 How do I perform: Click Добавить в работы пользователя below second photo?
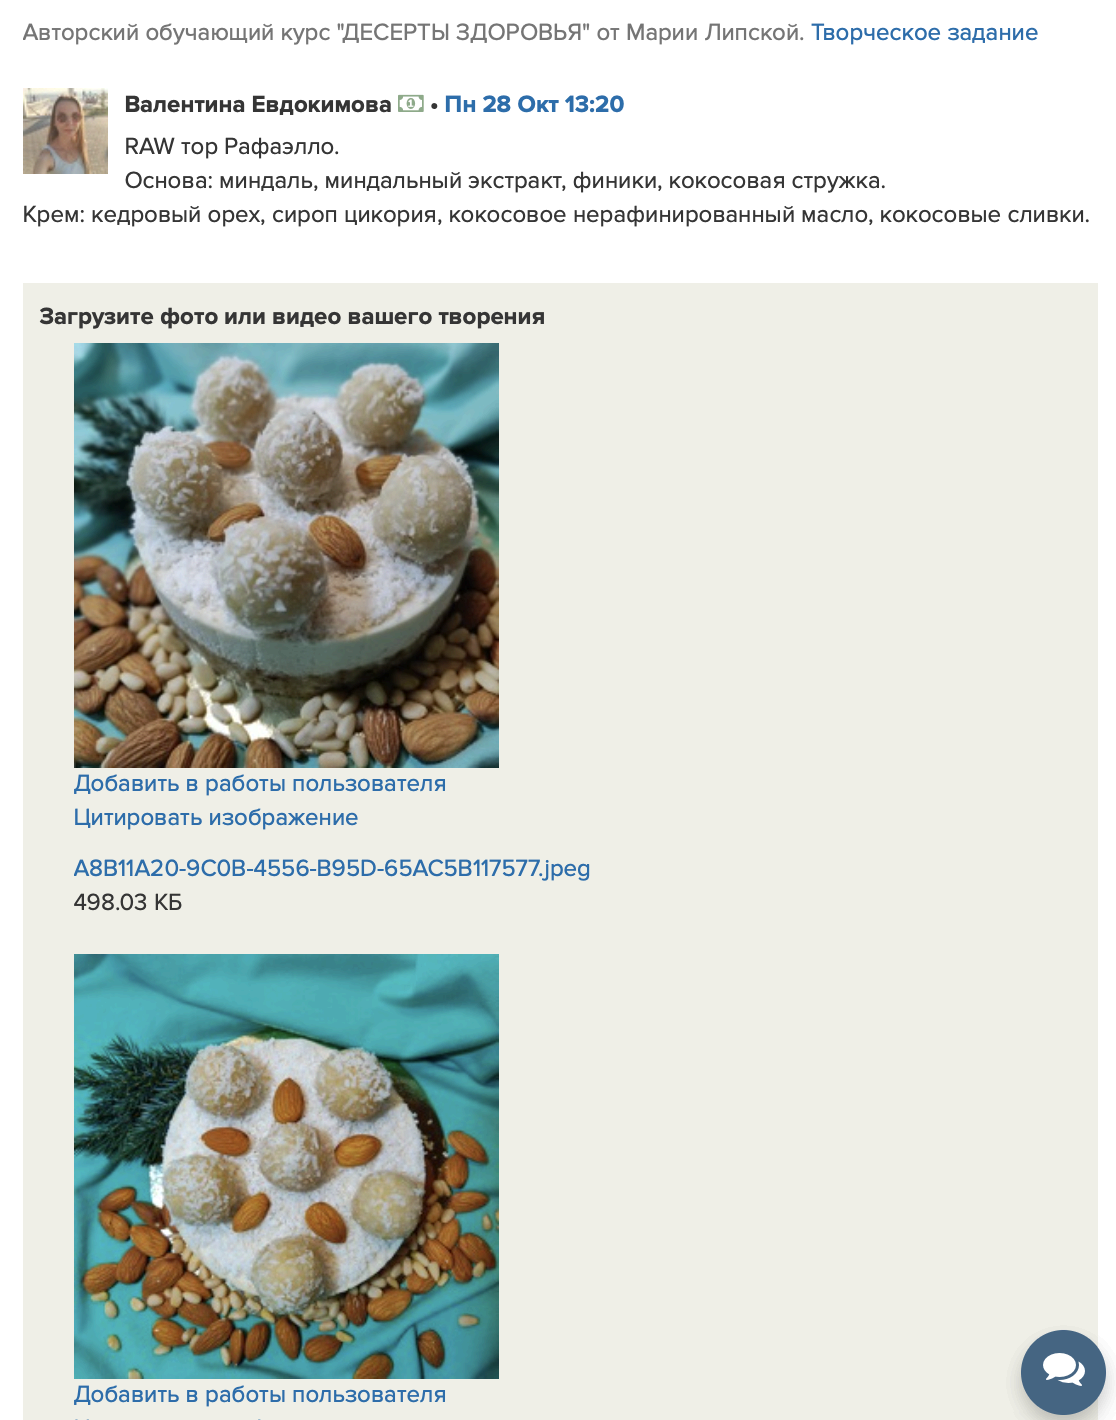[x=260, y=1395]
